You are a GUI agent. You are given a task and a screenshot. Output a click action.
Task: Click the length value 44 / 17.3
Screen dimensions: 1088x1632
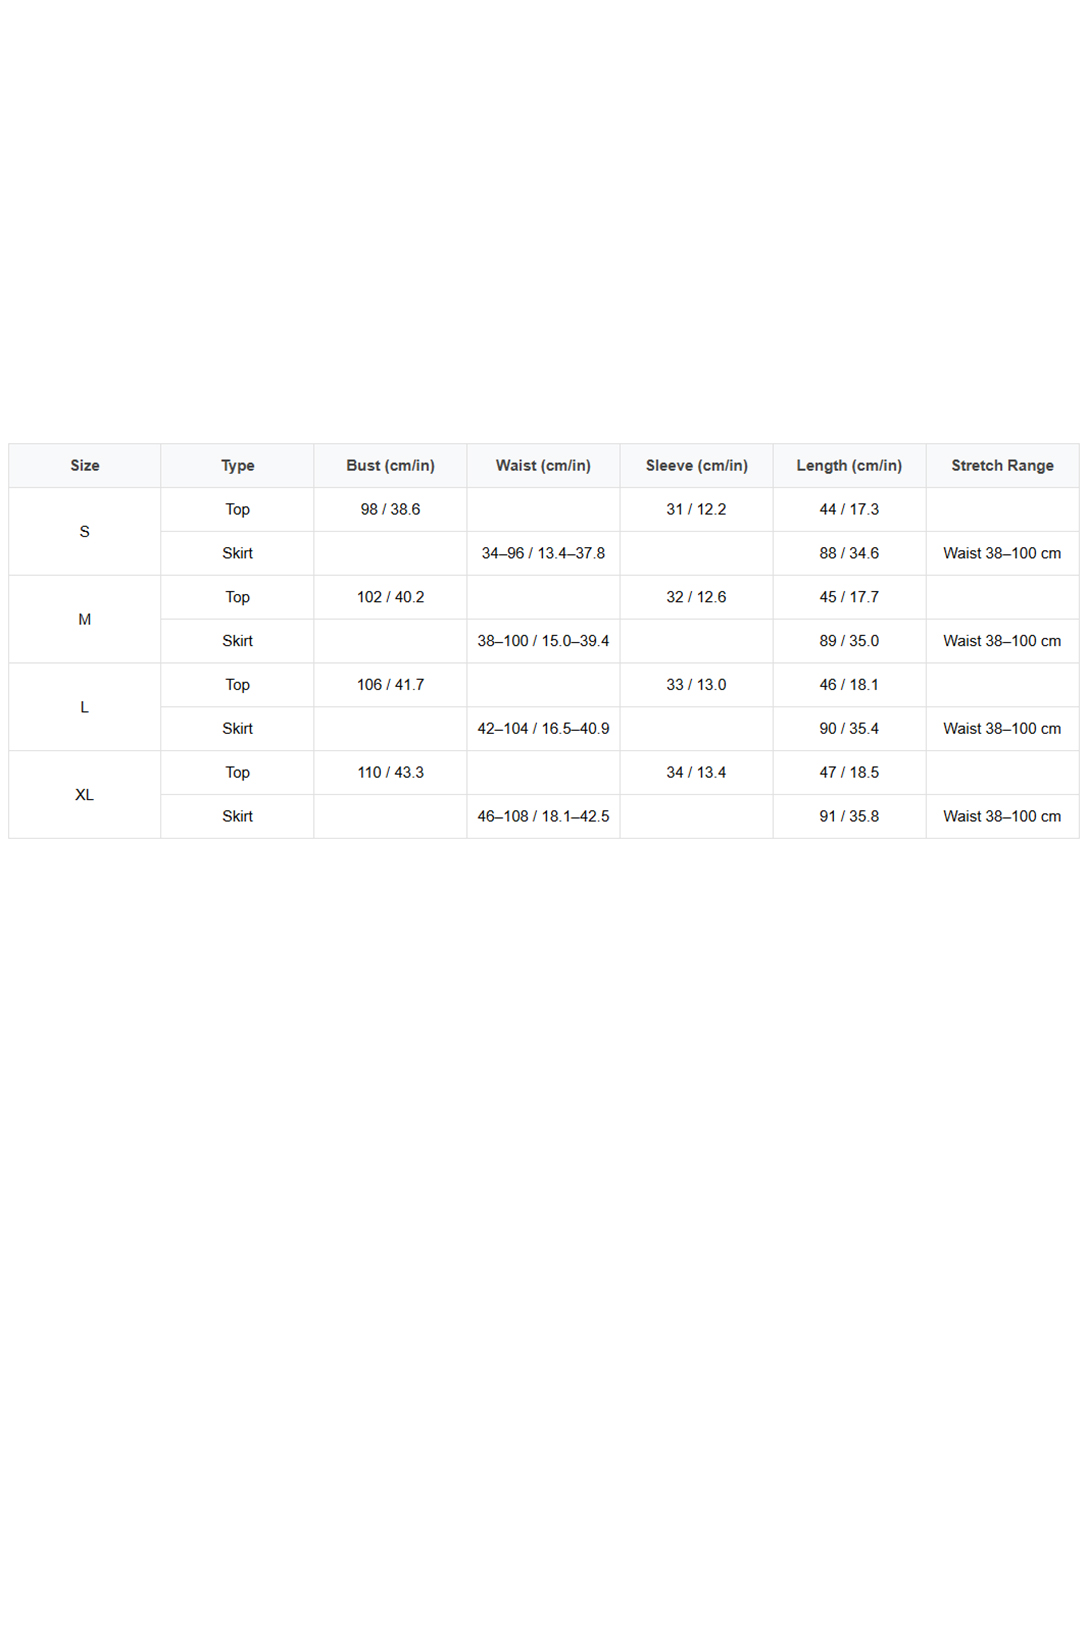point(850,509)
